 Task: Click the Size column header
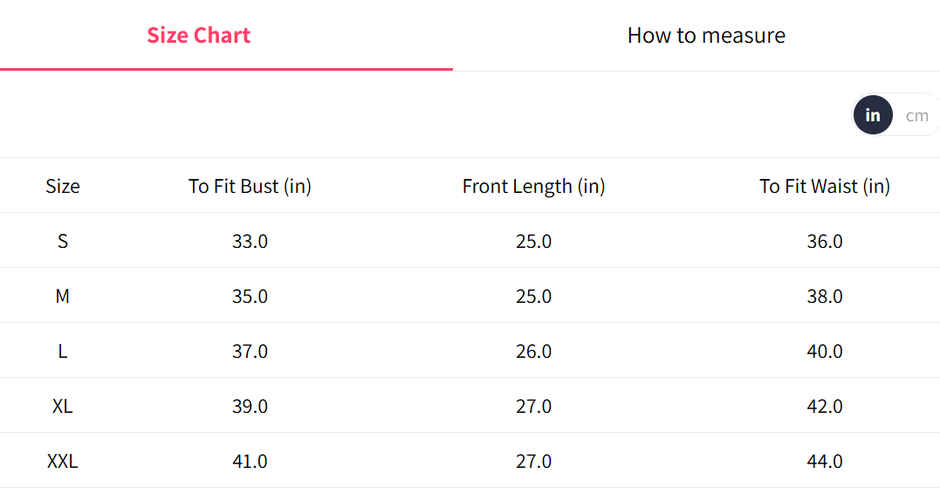click(62, 186)
